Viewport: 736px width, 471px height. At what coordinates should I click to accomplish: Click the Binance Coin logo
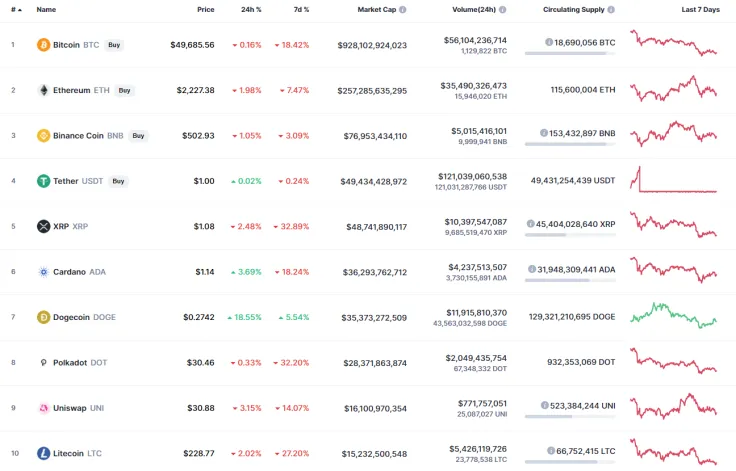tap(43, 135)
